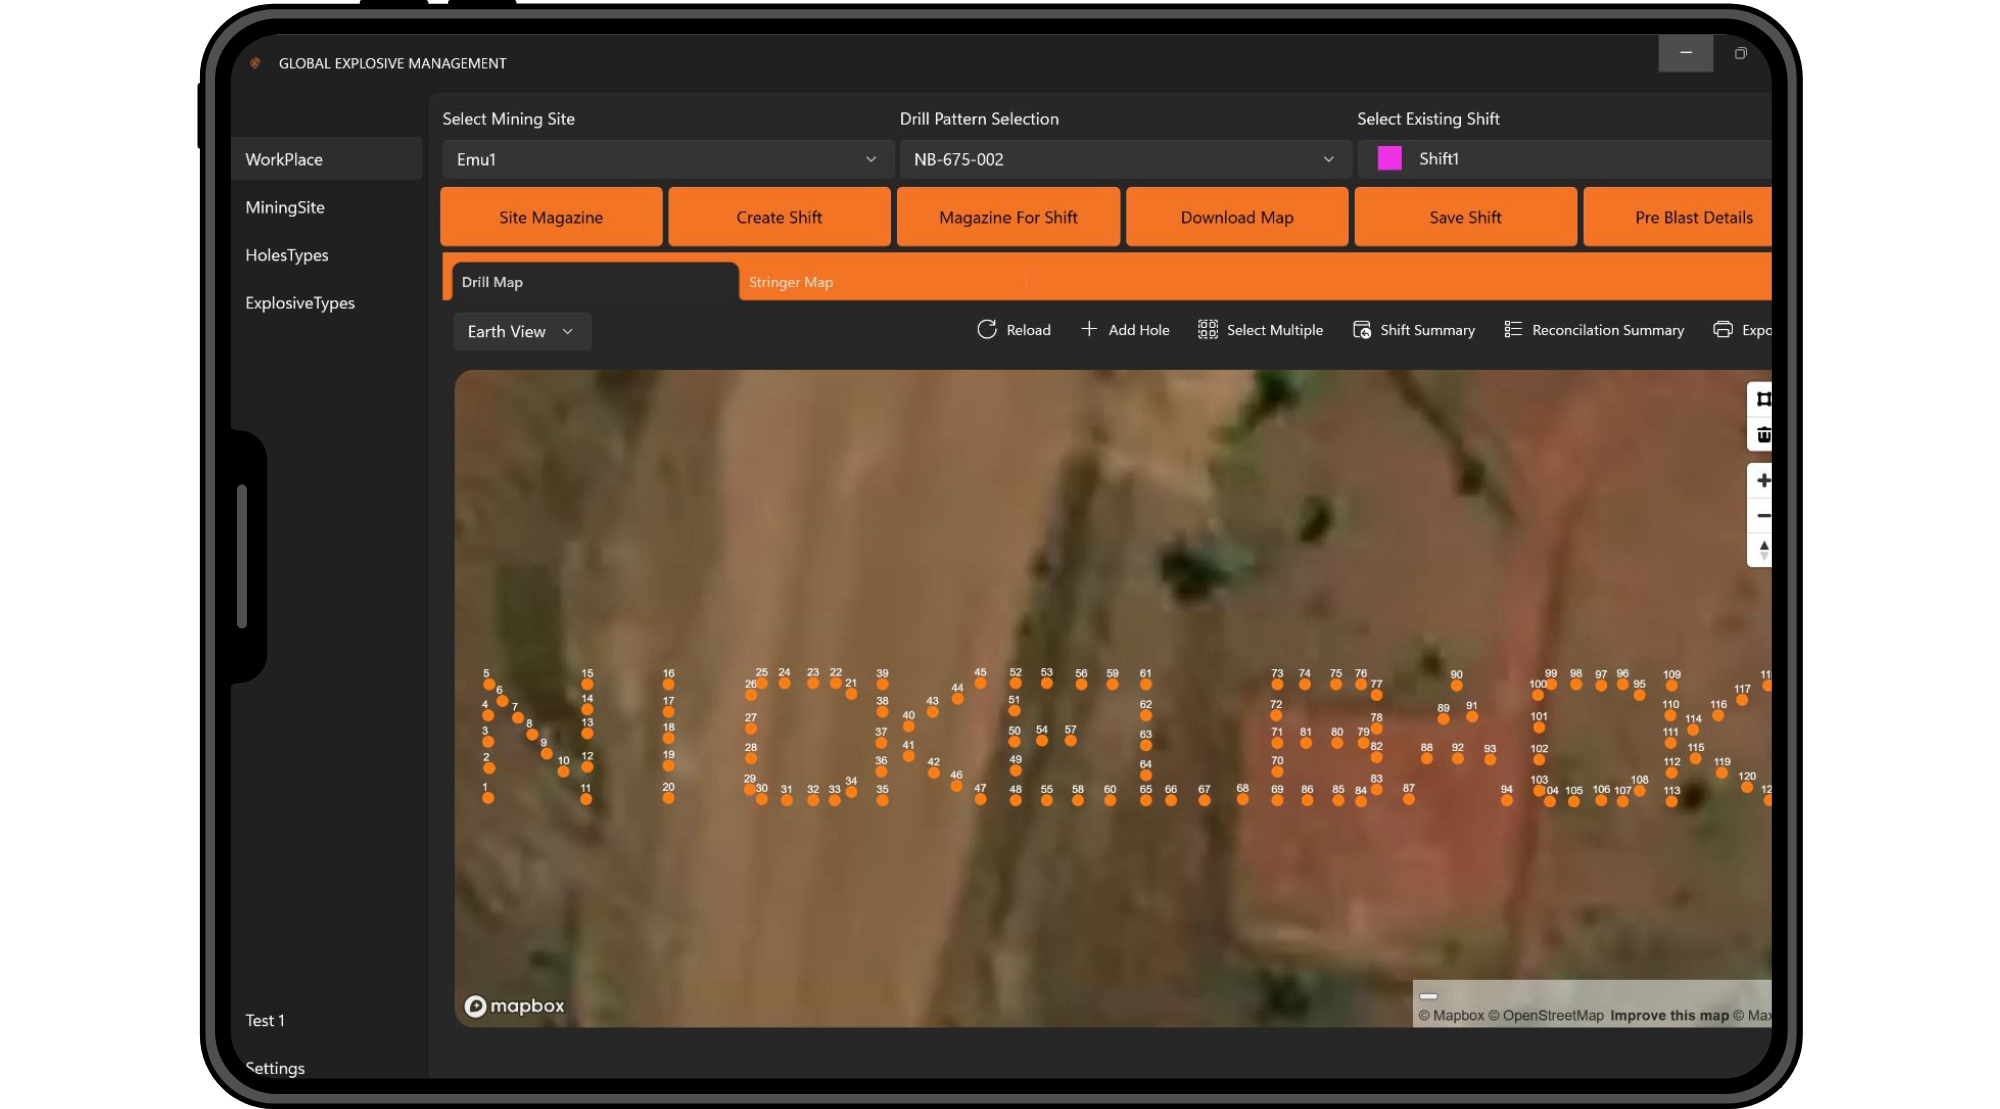Zoom out using the map minus control
Screen dimensions: 2000x1109
1762,515
